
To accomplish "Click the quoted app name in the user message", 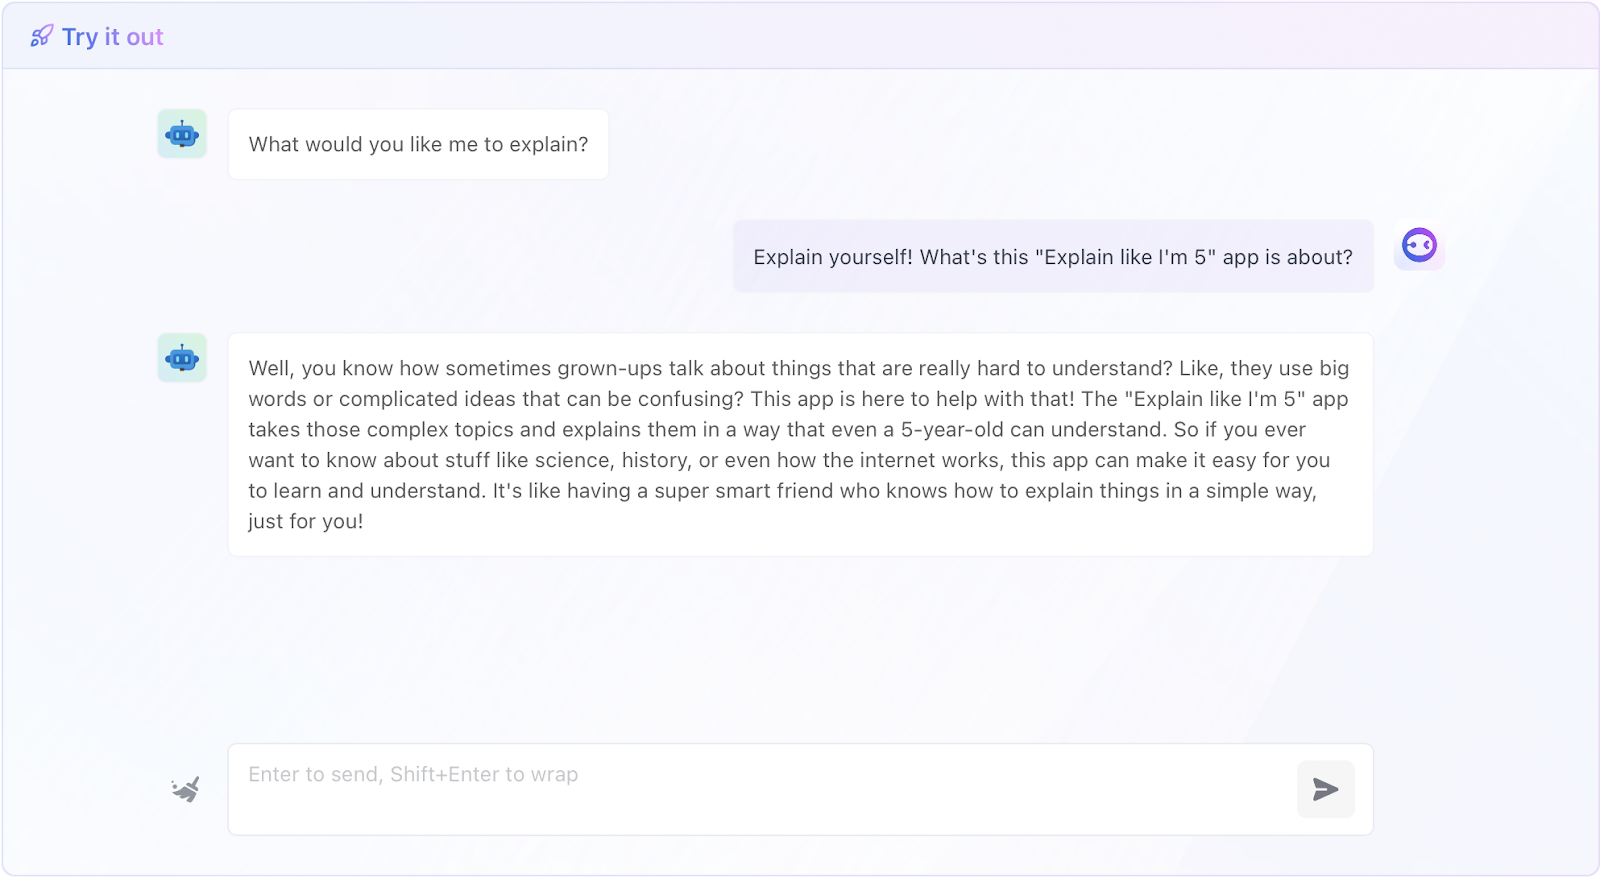I will [x=1125, y=257].
